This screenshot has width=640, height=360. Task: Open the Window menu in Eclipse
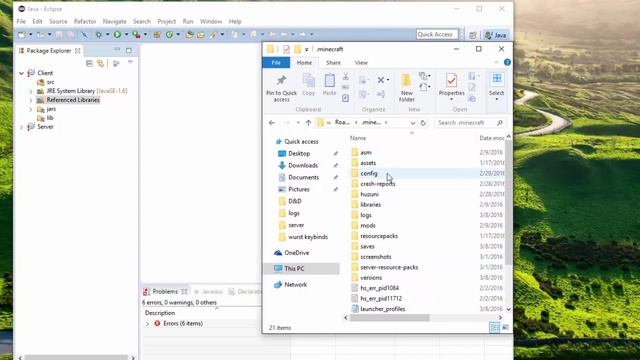pyautogui.click(x=211, y=21)
